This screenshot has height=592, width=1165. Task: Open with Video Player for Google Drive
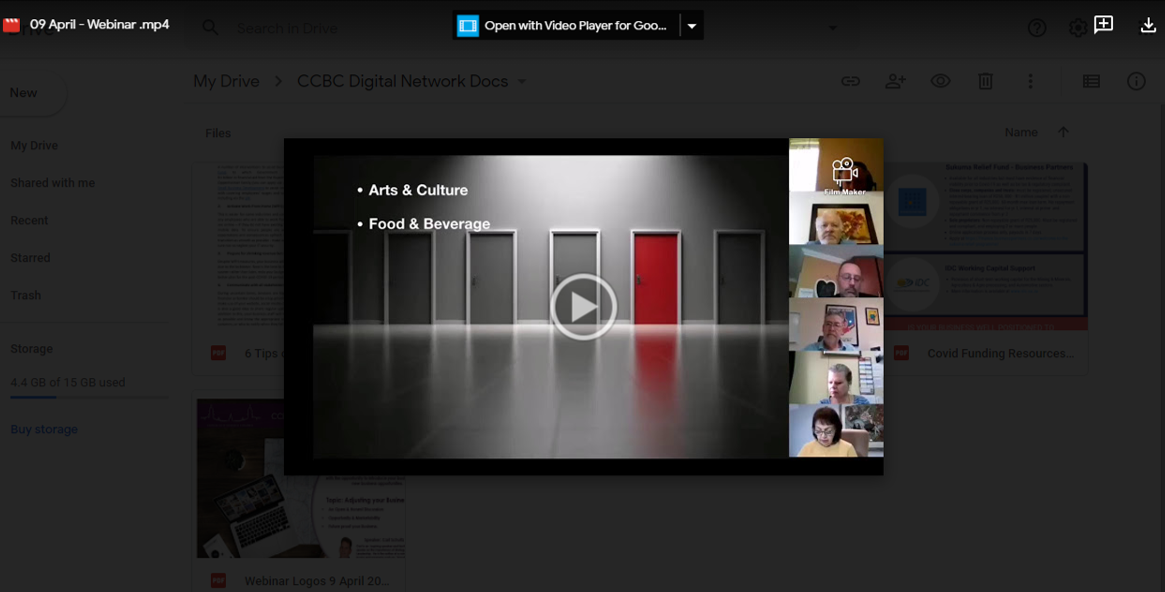[565, 26]
